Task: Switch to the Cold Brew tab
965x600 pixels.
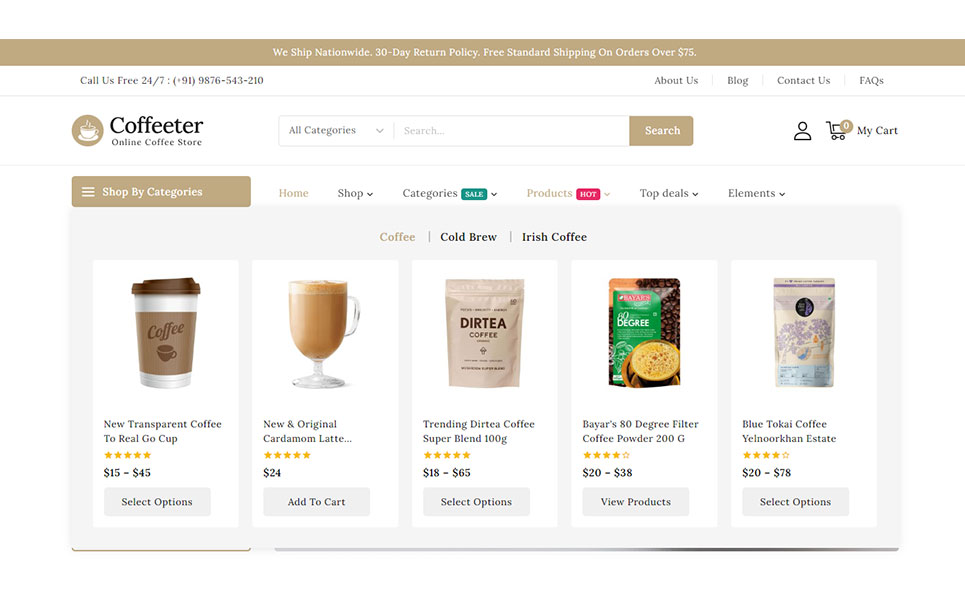Action: (468, 237)
